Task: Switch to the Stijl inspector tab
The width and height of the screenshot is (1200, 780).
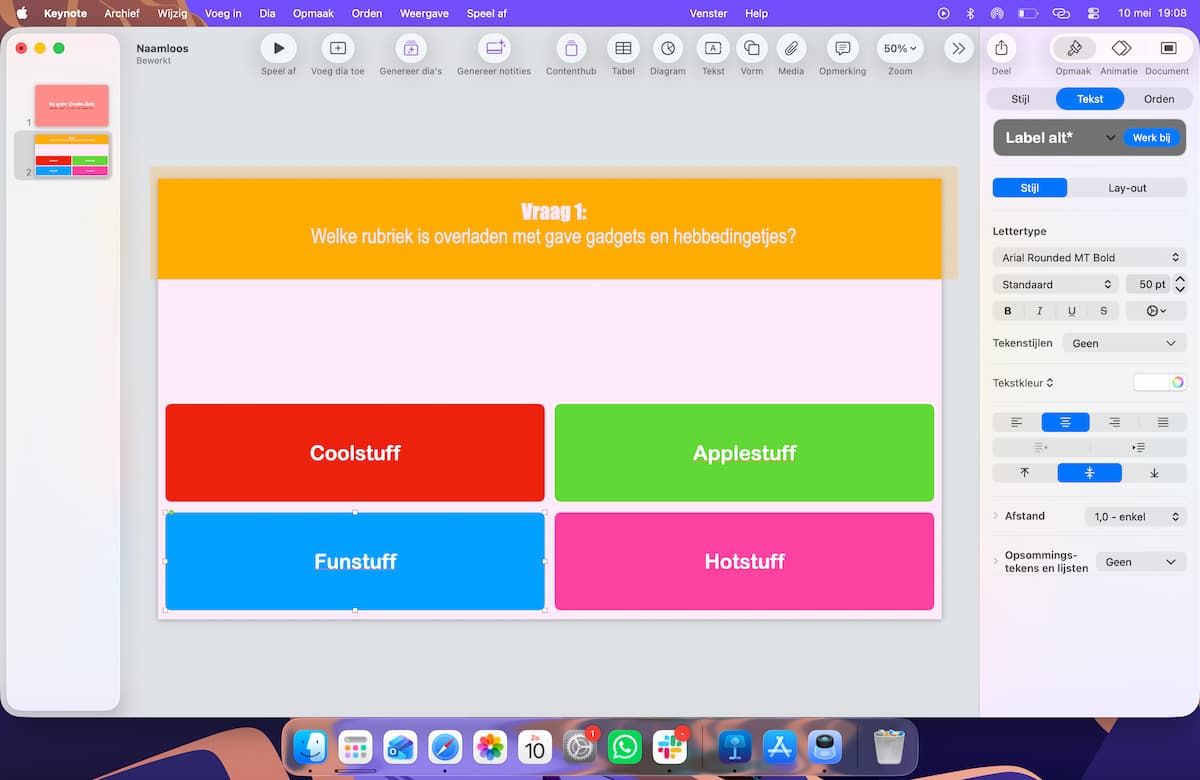Action: [x=1020, y=99]
